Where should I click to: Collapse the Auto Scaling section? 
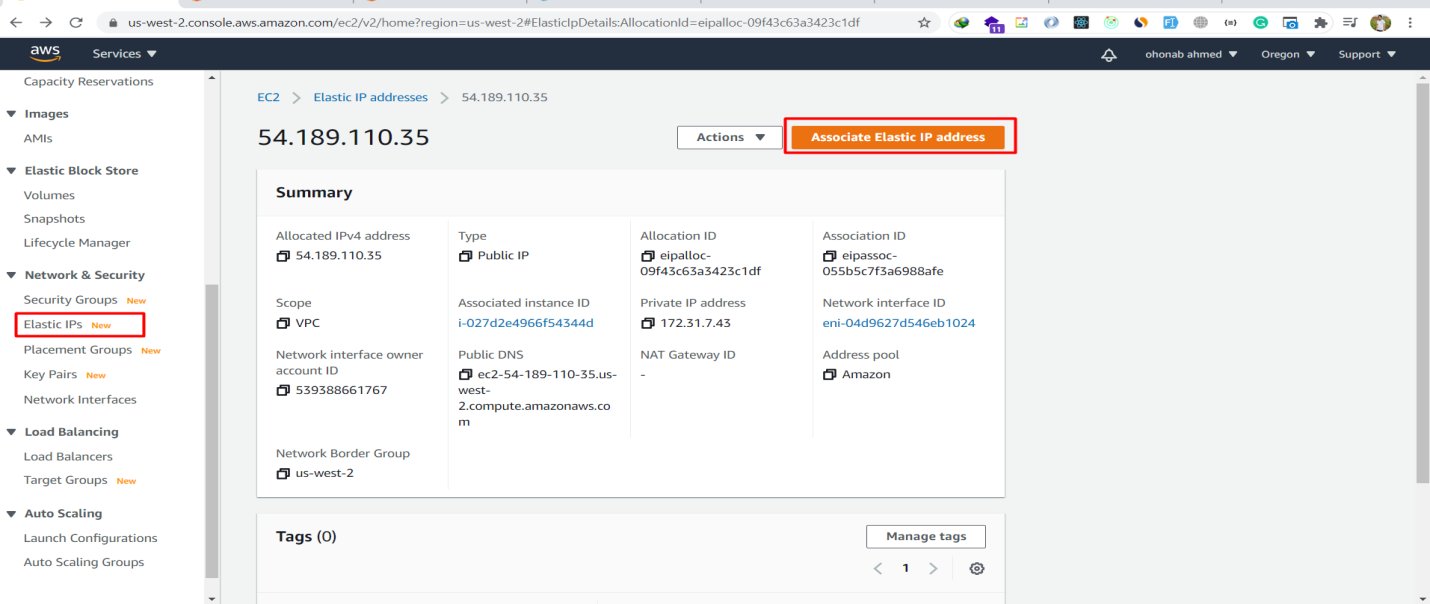click(11, 514)
